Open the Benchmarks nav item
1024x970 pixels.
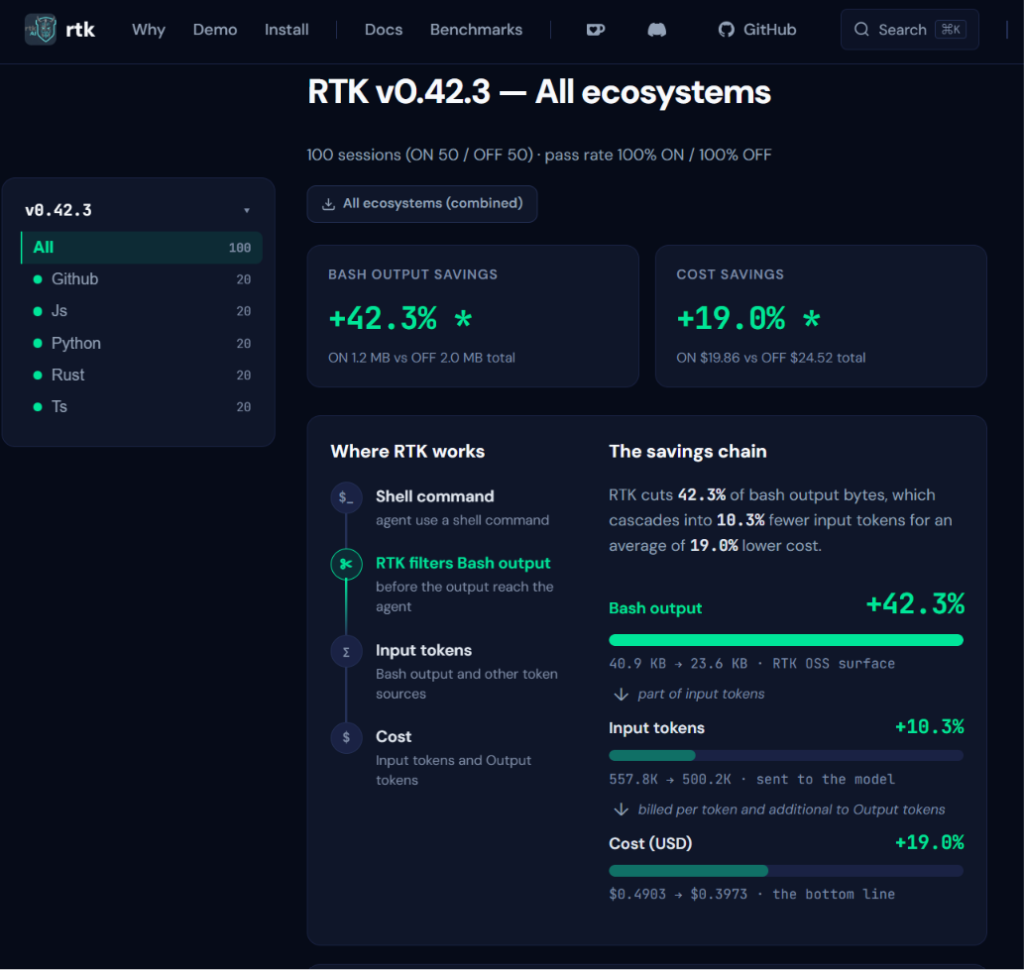[x=476, y=29]
